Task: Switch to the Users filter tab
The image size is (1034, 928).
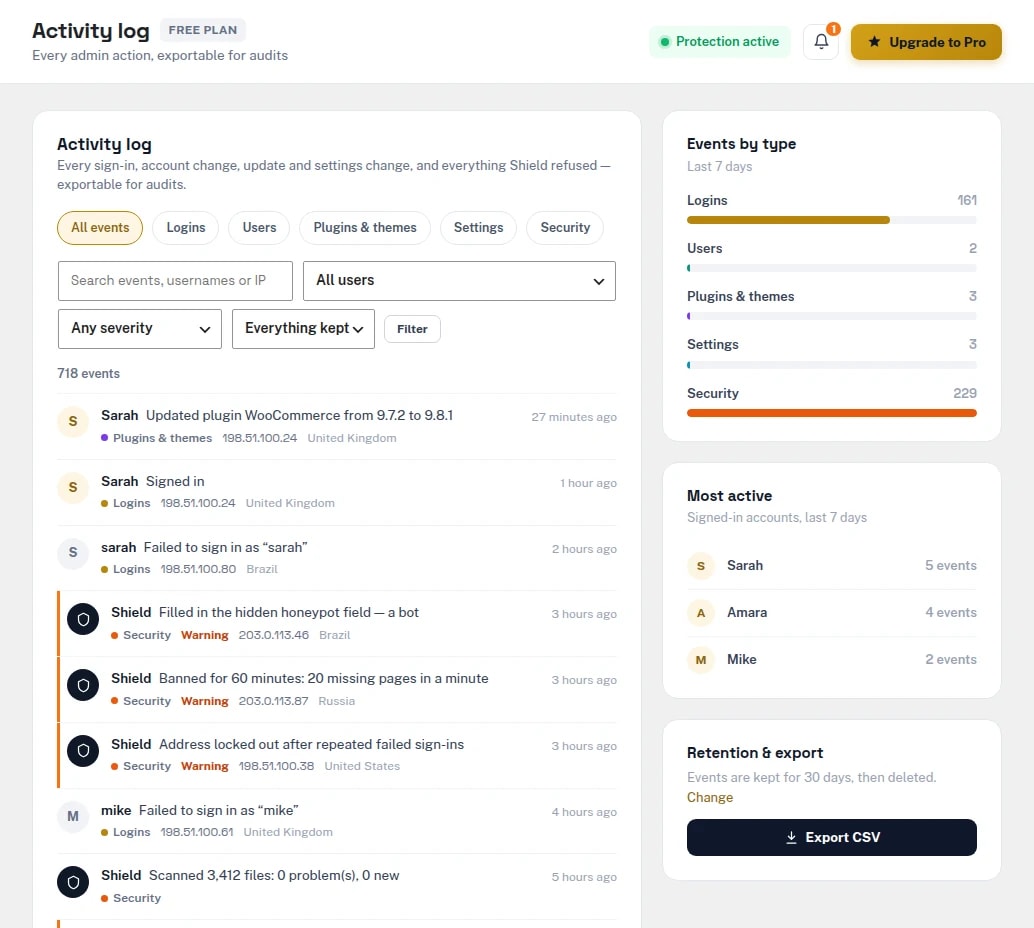Action: click(259, 228)
